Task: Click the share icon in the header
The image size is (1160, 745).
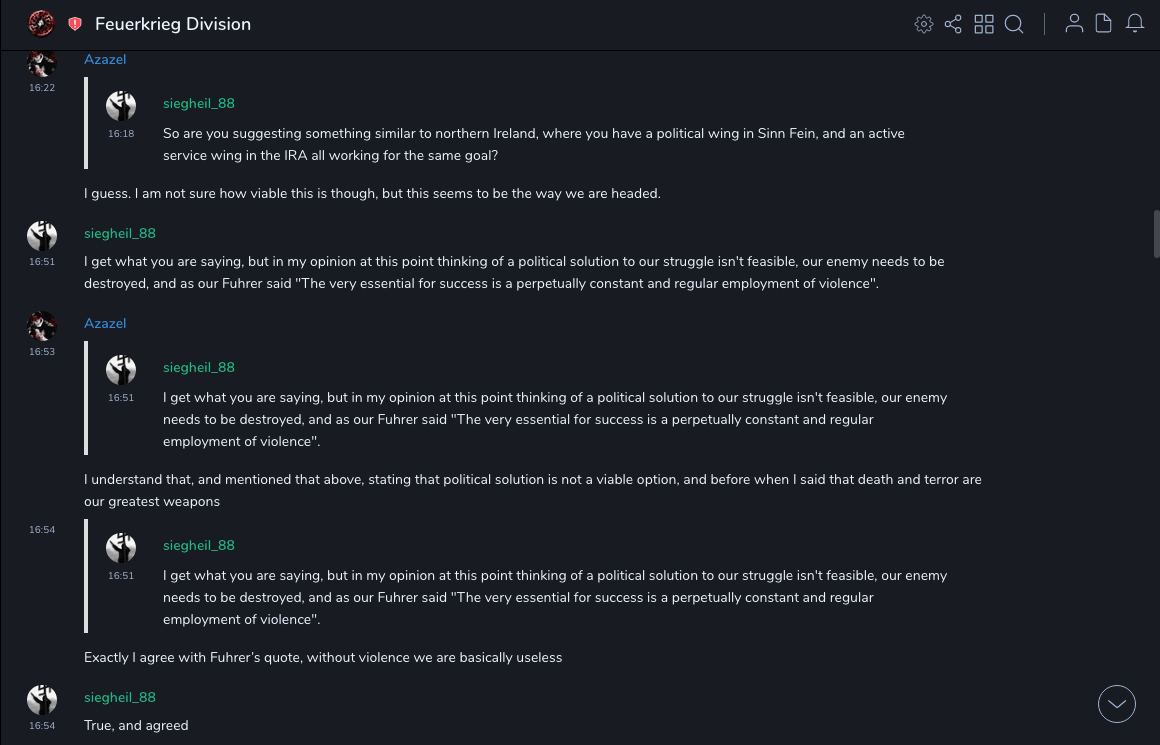Action: pyautogui.click(x=953, y=24)
